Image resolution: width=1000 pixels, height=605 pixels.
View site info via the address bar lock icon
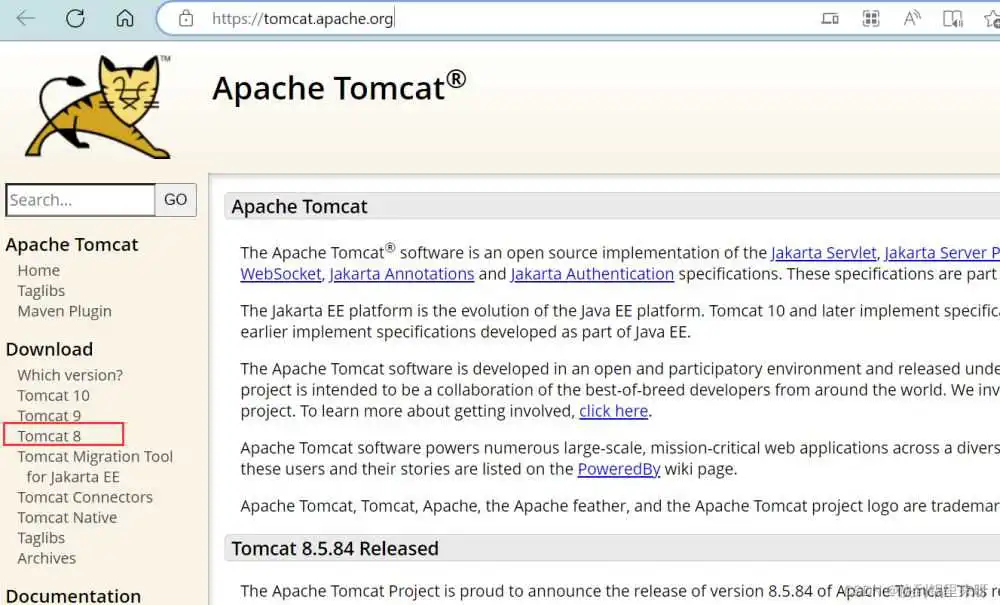click(186, 18)
